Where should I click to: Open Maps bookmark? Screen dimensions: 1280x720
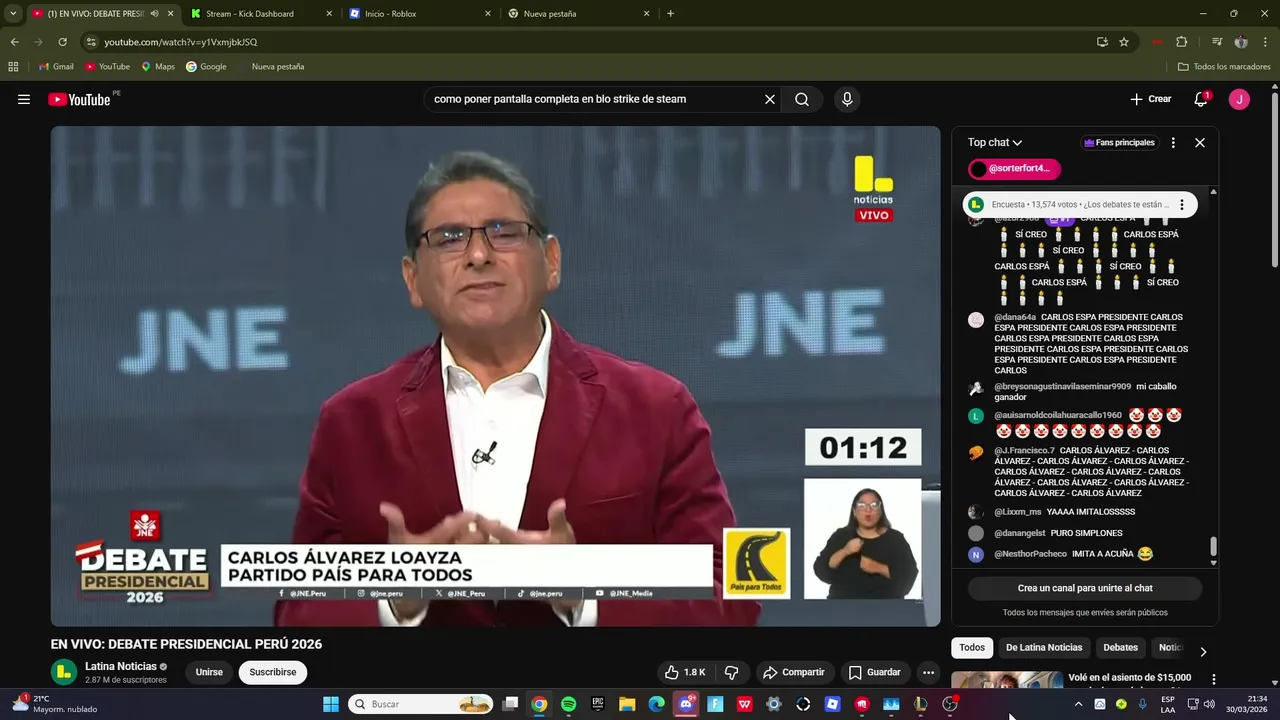point(158,67)
